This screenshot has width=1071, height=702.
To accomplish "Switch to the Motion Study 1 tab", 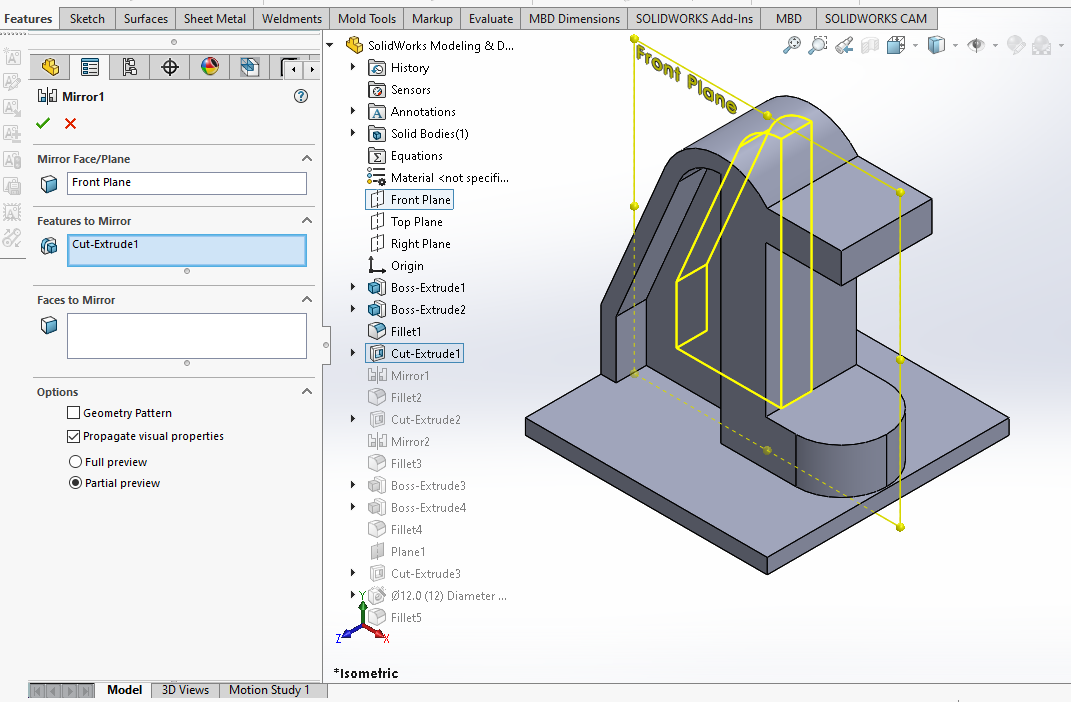I will 269,690.
